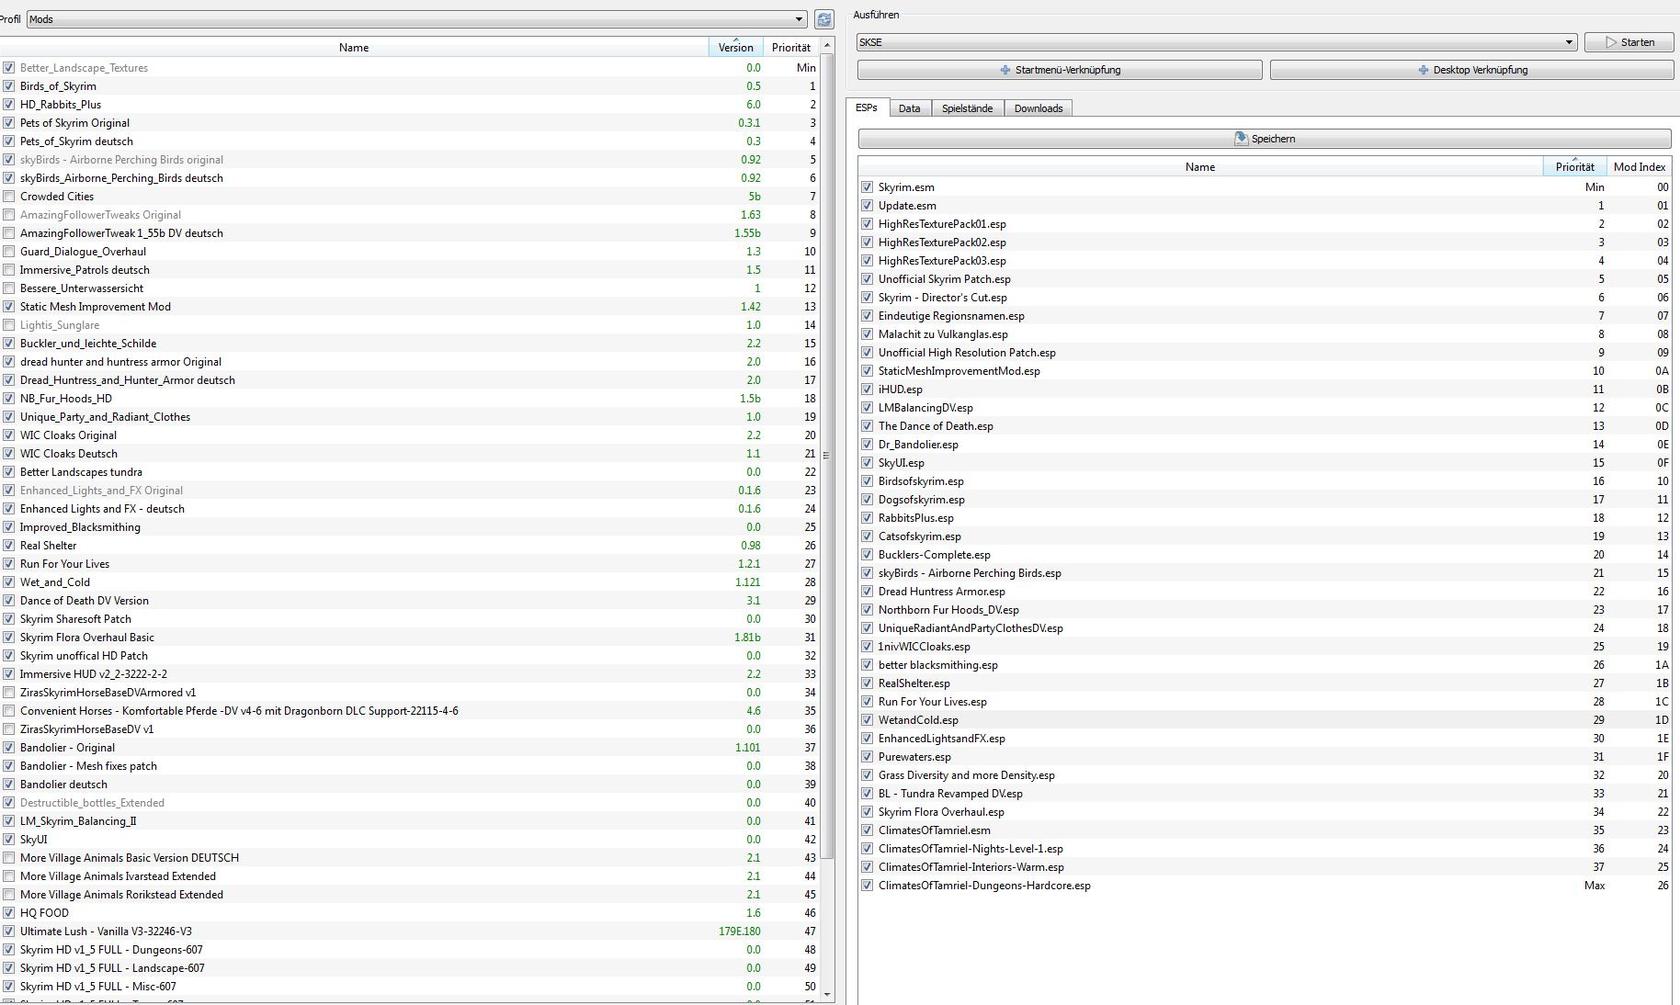The width and height of the screenshot is (1680, 1005).
Task: Select the Wet_and_Cold mod row
Action: [55, 582]
